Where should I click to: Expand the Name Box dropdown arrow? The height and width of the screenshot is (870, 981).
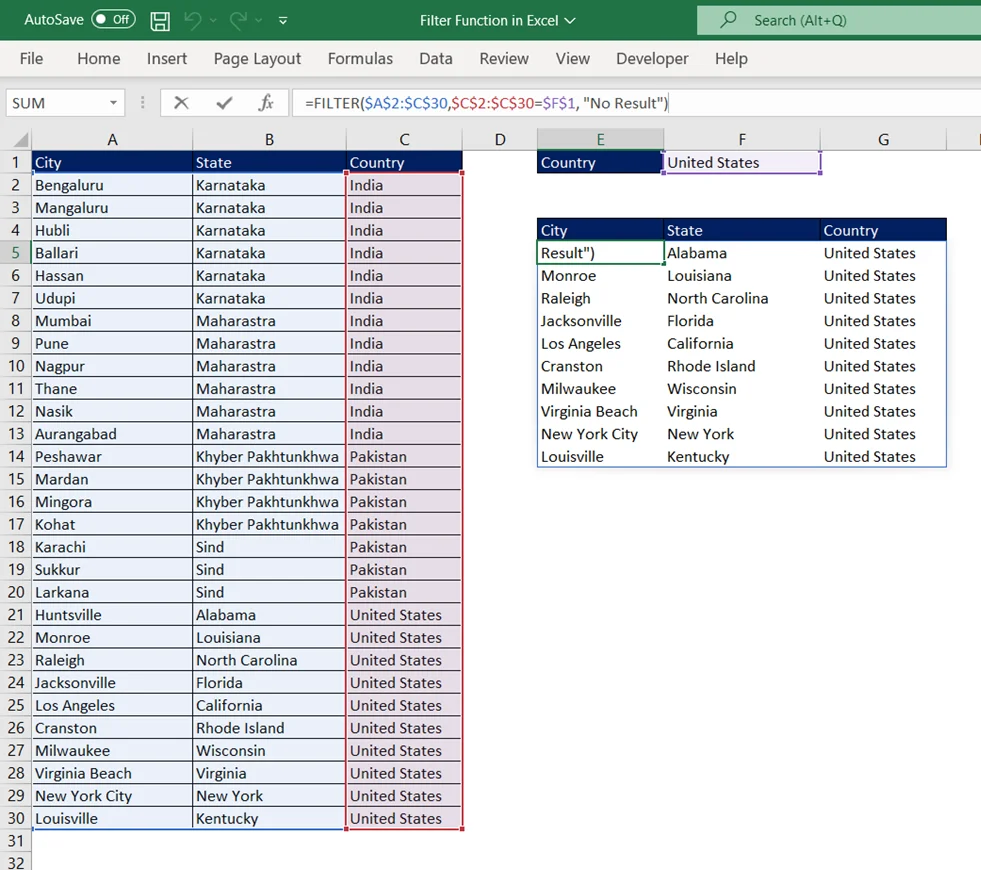tap(113, 103)
